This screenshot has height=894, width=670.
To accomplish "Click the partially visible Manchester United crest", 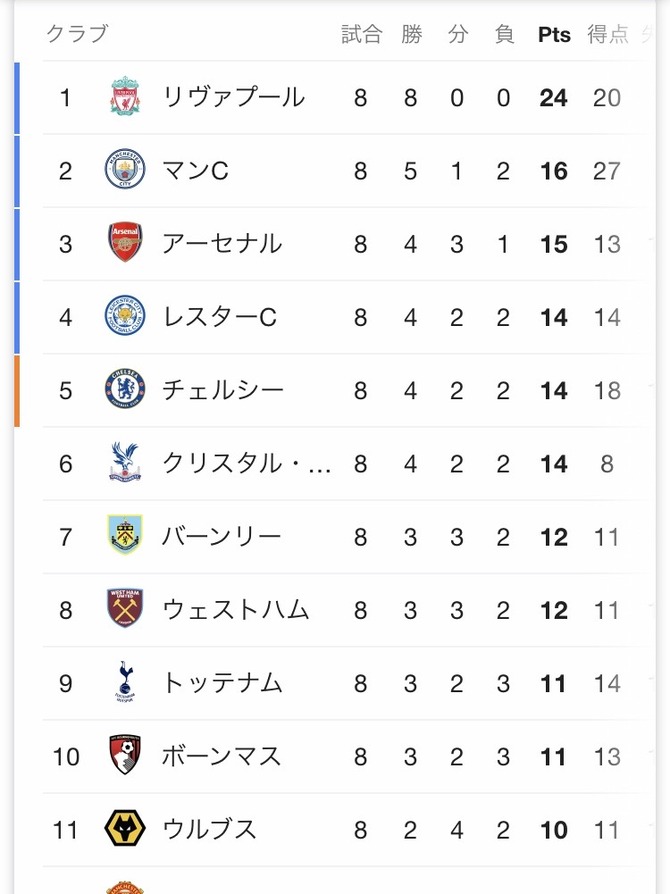I will click(125, 887).
